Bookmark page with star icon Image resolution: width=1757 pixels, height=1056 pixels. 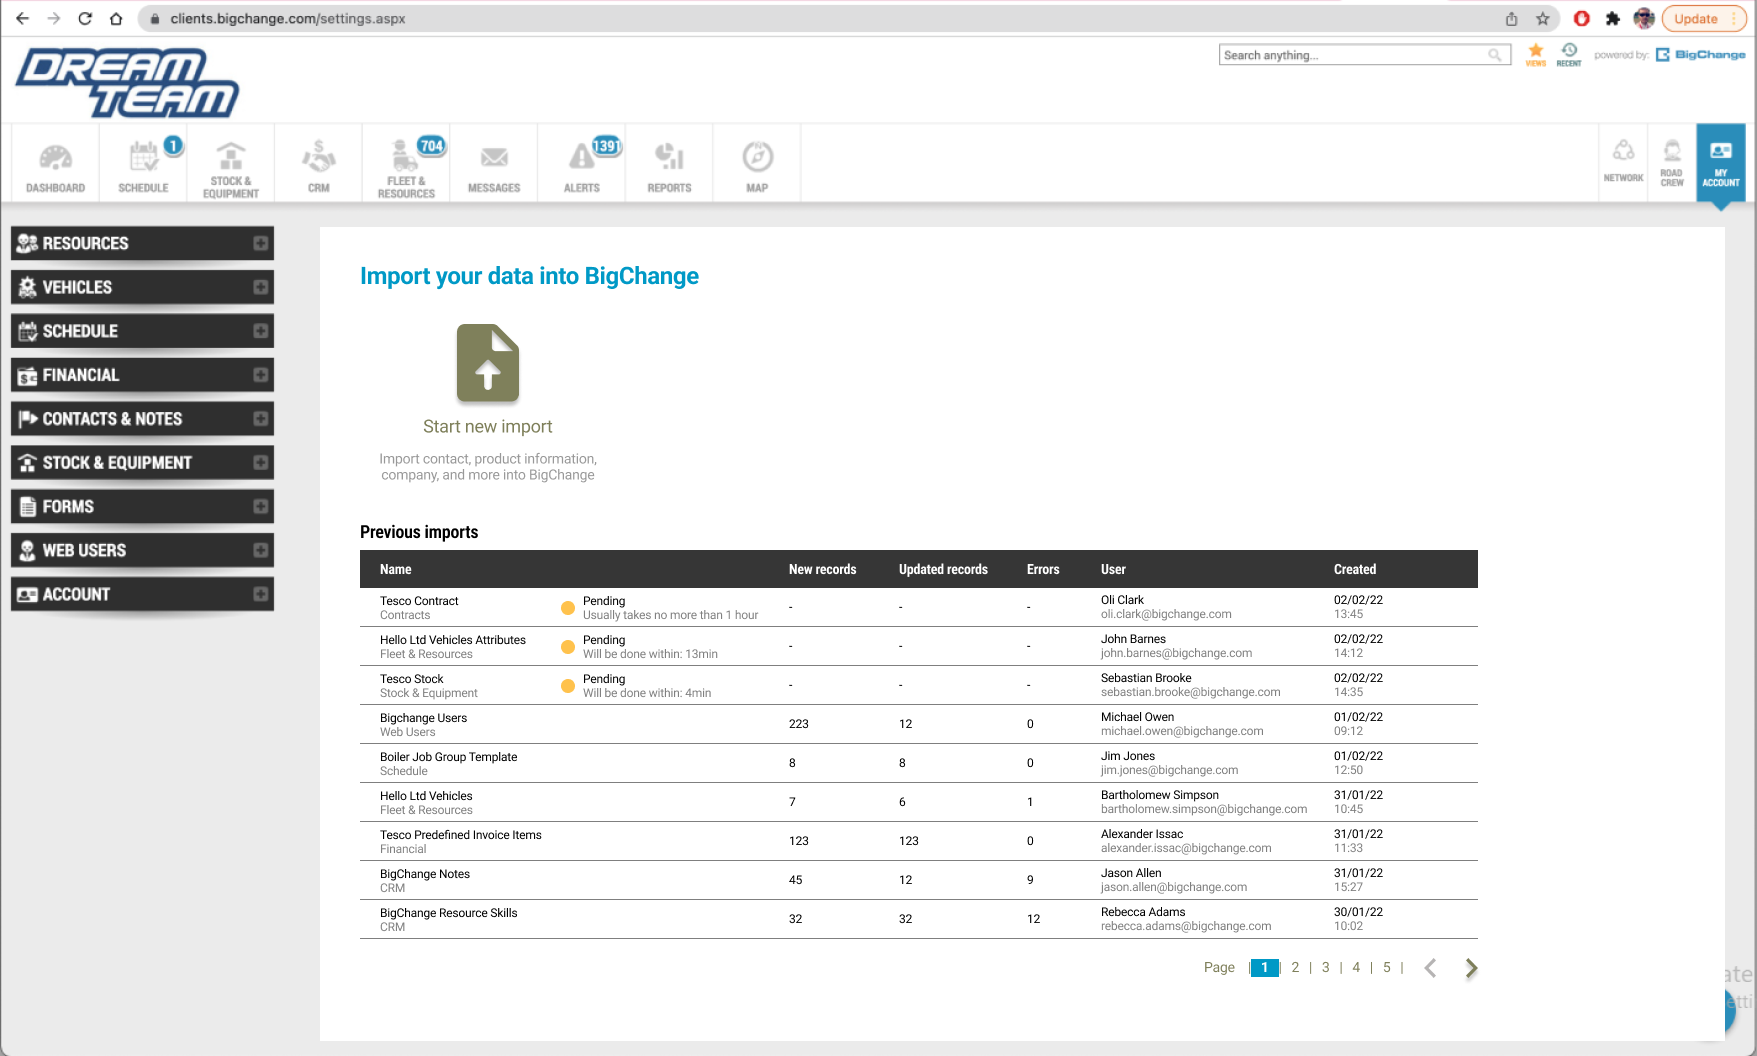click(x=1543, y=18)
